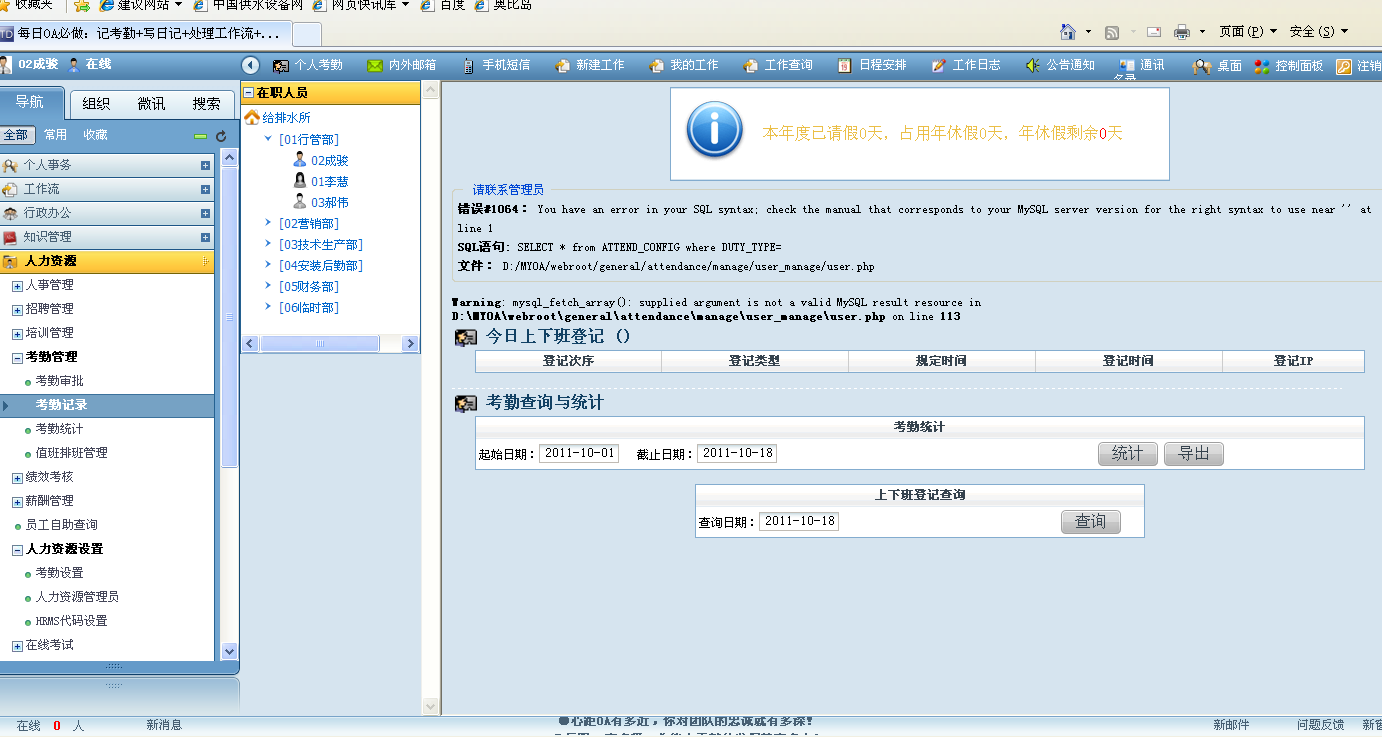Open 我的工作 in the toolbar
The width and height of the screenshot is (1382, 737).
(x=683, y=65)
